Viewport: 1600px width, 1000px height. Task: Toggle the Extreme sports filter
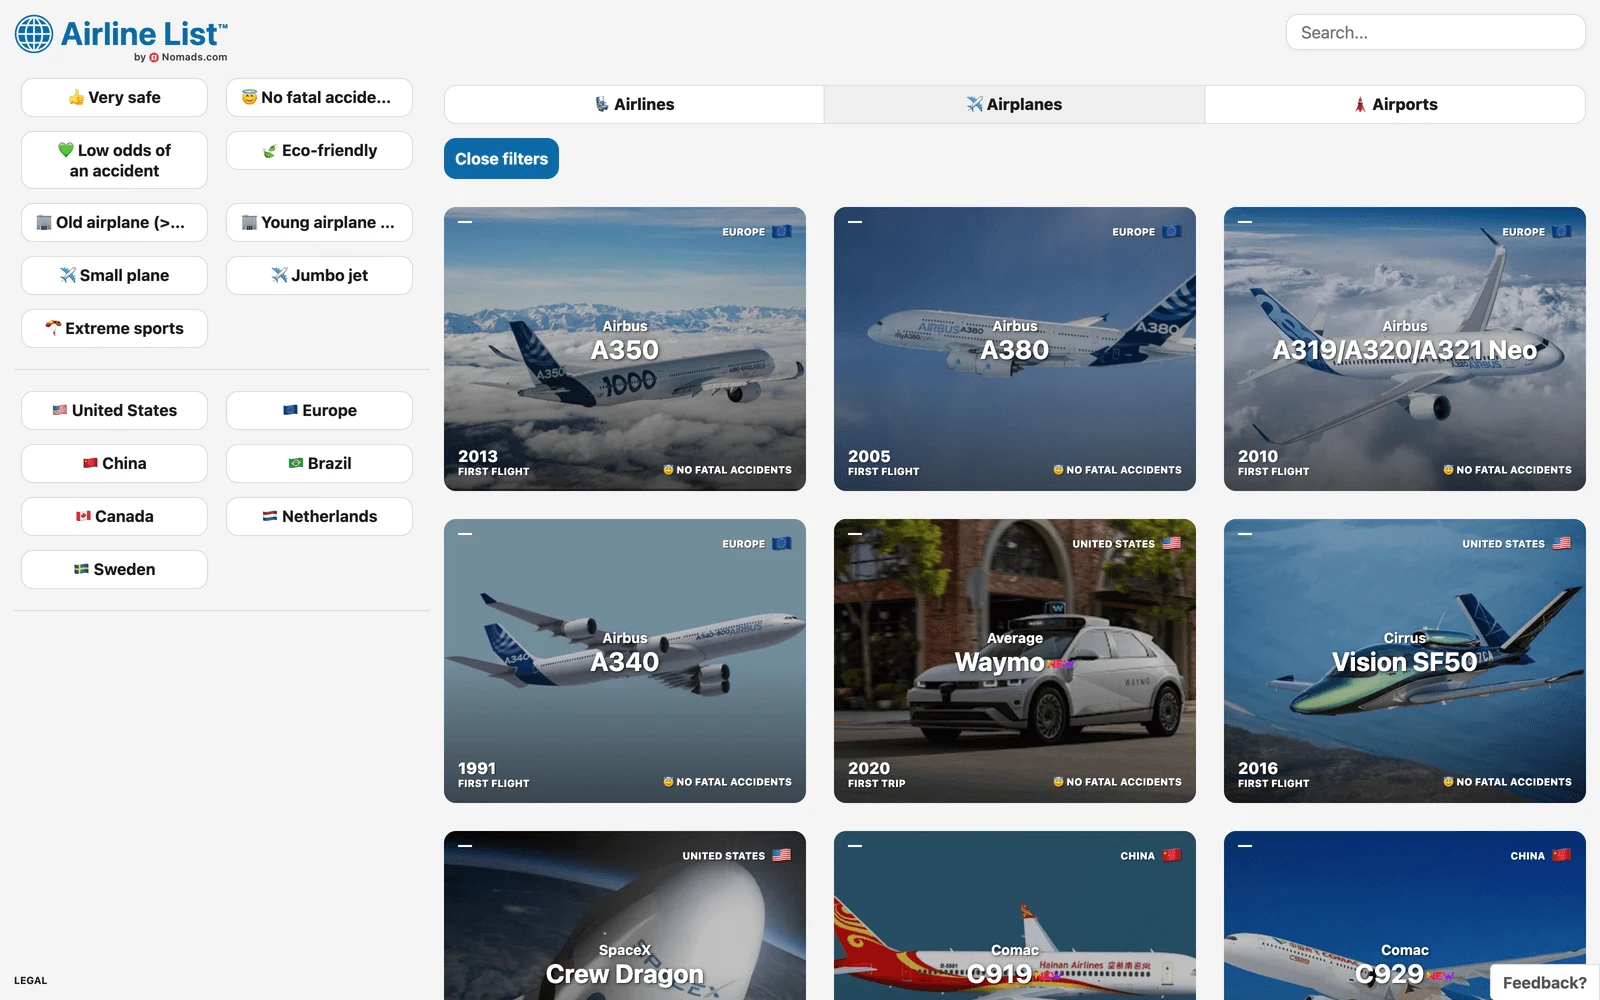tap(114, 329)
